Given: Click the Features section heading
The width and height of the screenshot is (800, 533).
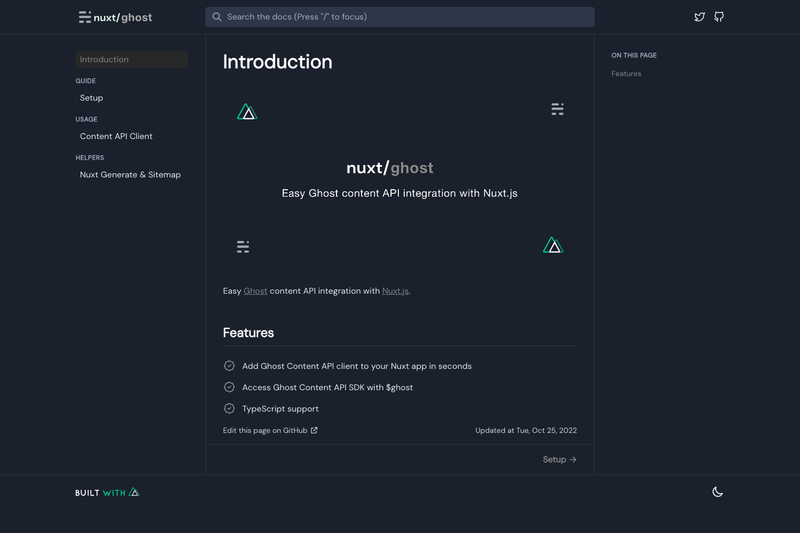Looking at the screenshot, I should pyautogui.click(x=248, y=333).
